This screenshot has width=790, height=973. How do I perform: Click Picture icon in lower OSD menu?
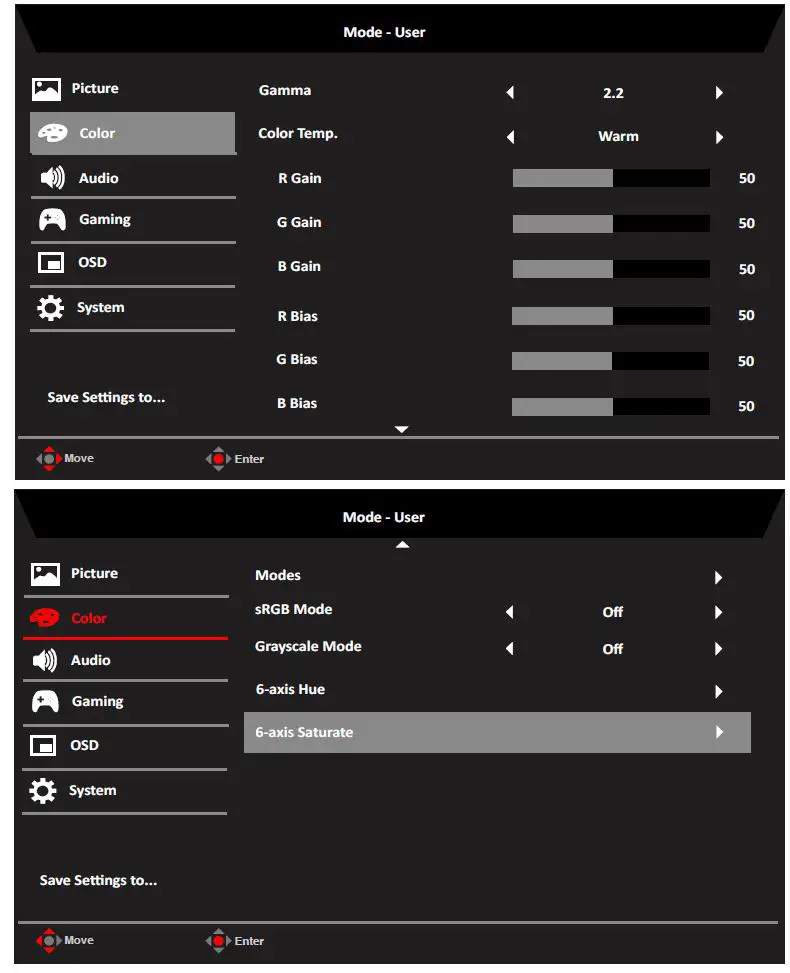pyautogui.click(x=45, y=574)
